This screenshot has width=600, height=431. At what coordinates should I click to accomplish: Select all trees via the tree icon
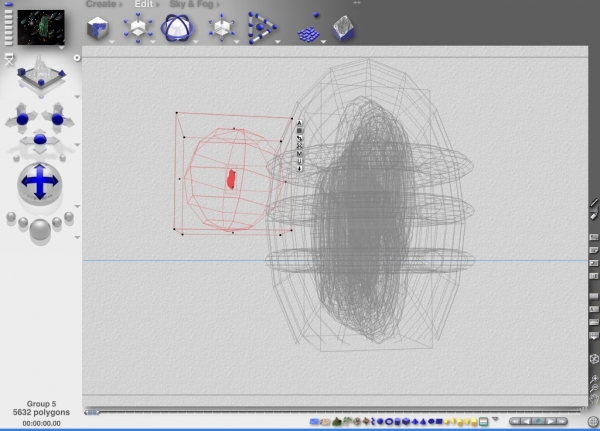point(347,421)
